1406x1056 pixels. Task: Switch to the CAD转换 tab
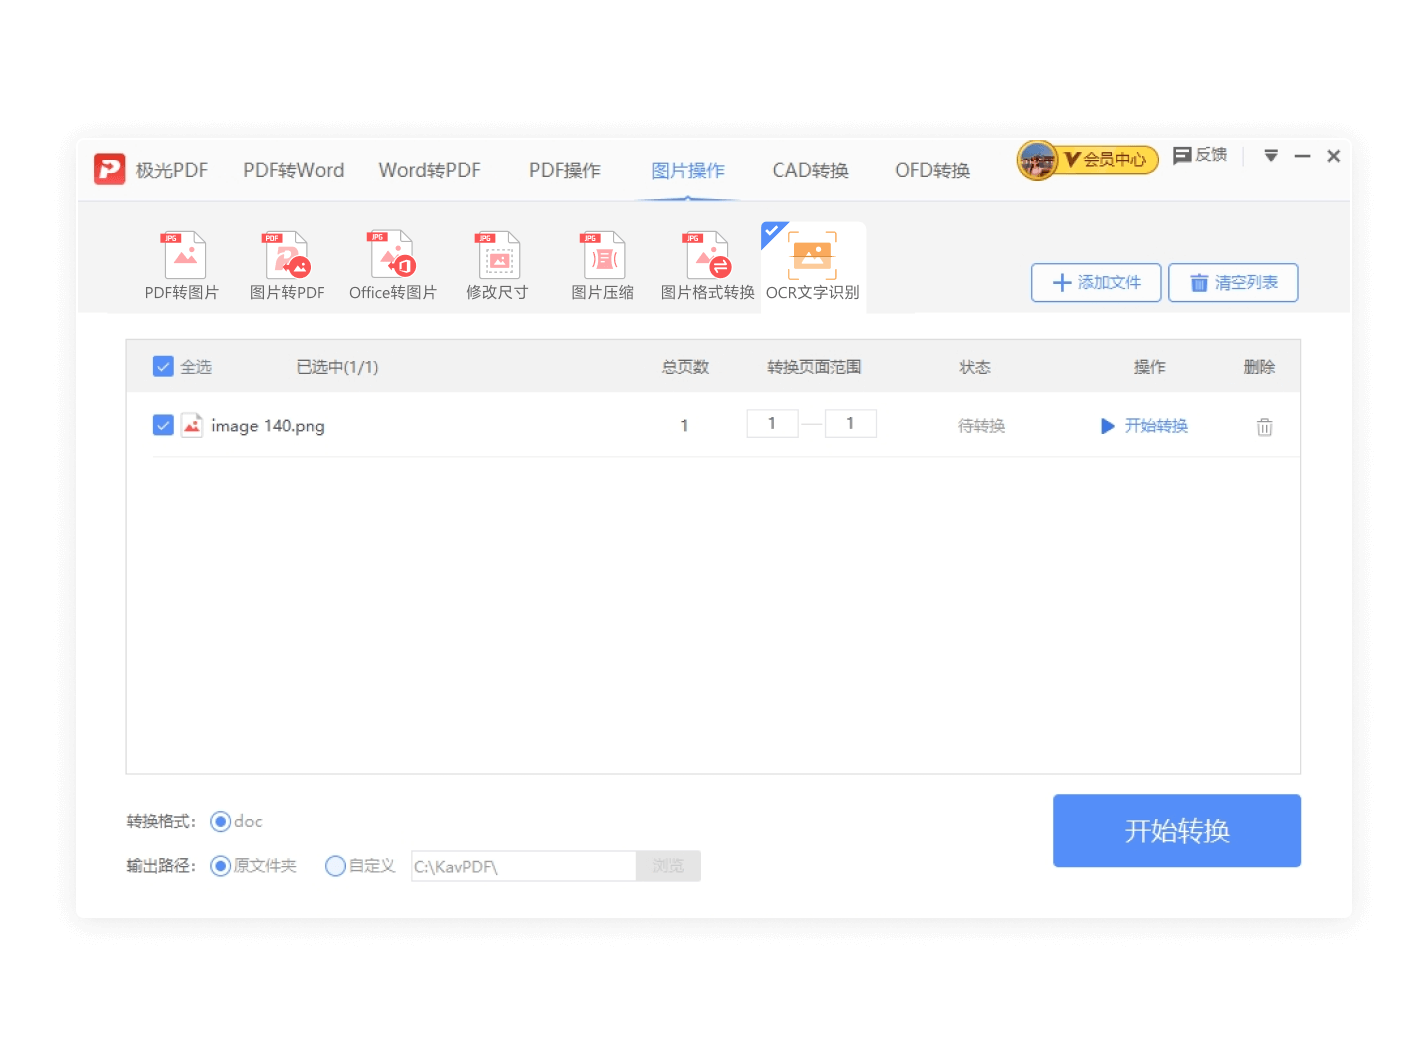tap(809, 170)
